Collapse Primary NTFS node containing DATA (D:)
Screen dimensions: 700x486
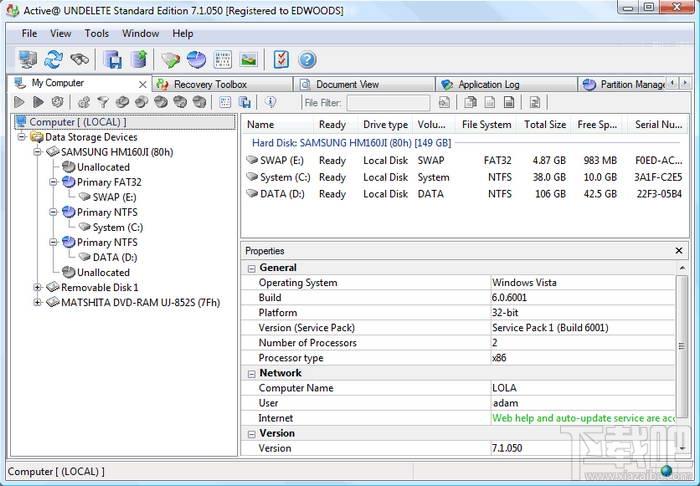[53, 242]
